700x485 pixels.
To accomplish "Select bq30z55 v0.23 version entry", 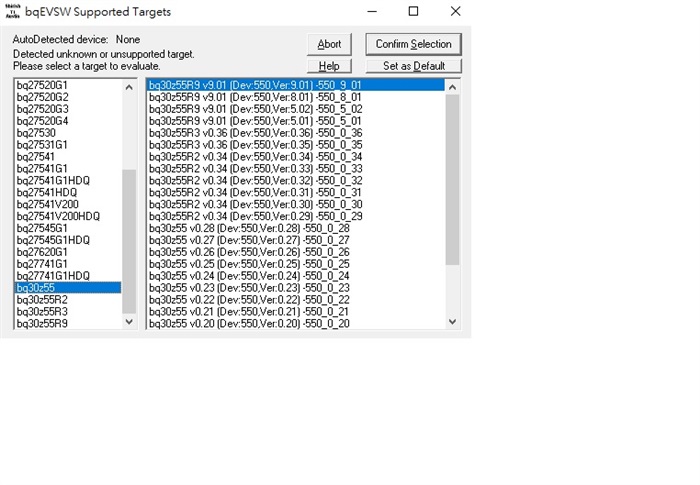I will (x=296, y=288).
